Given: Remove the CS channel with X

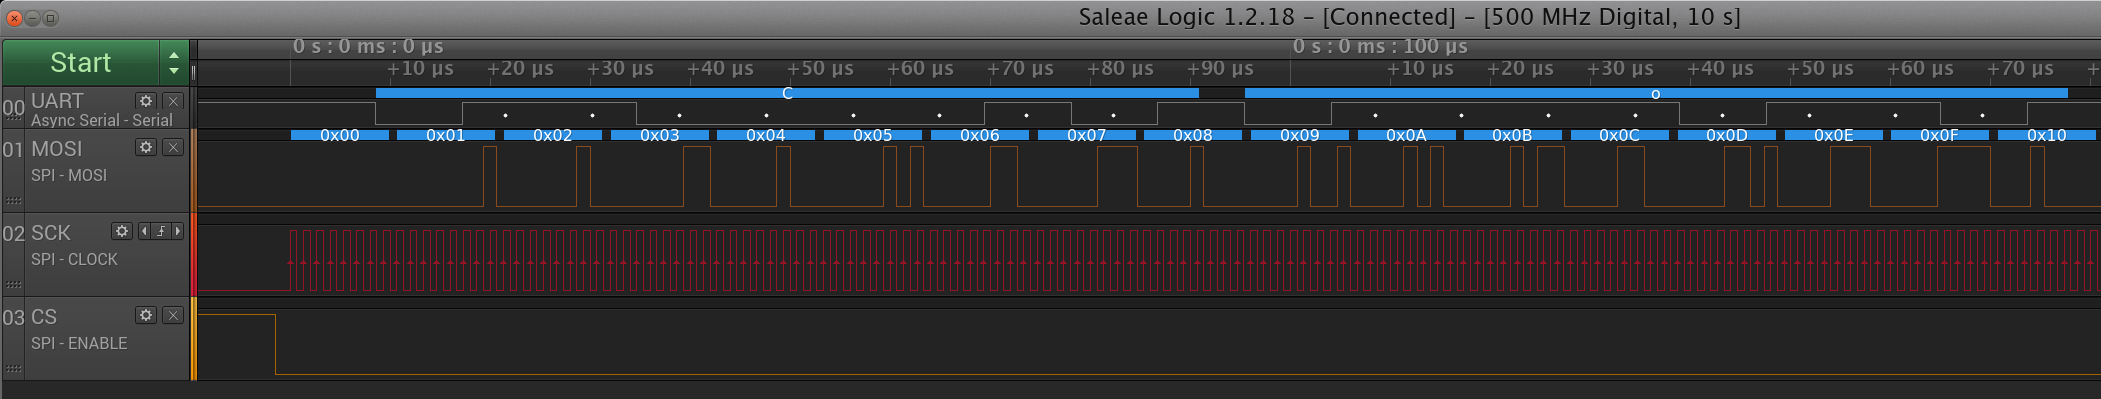Looking at the screenshot, I should (x=173, y=315).
